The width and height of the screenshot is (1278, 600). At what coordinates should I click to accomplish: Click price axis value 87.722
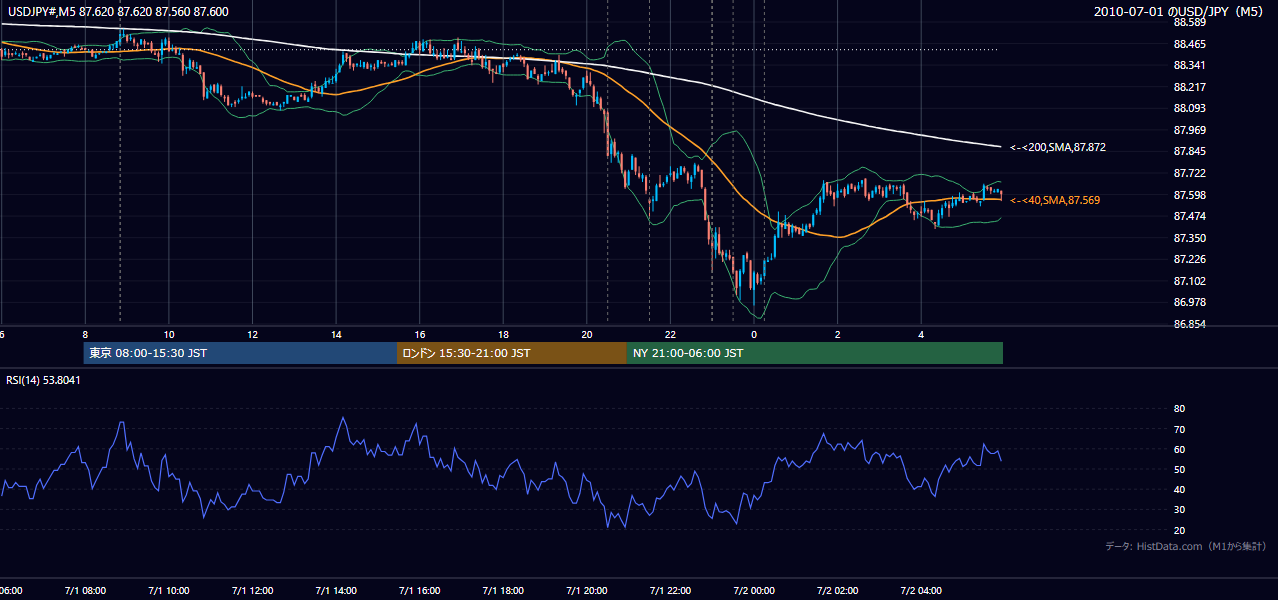1188,173
